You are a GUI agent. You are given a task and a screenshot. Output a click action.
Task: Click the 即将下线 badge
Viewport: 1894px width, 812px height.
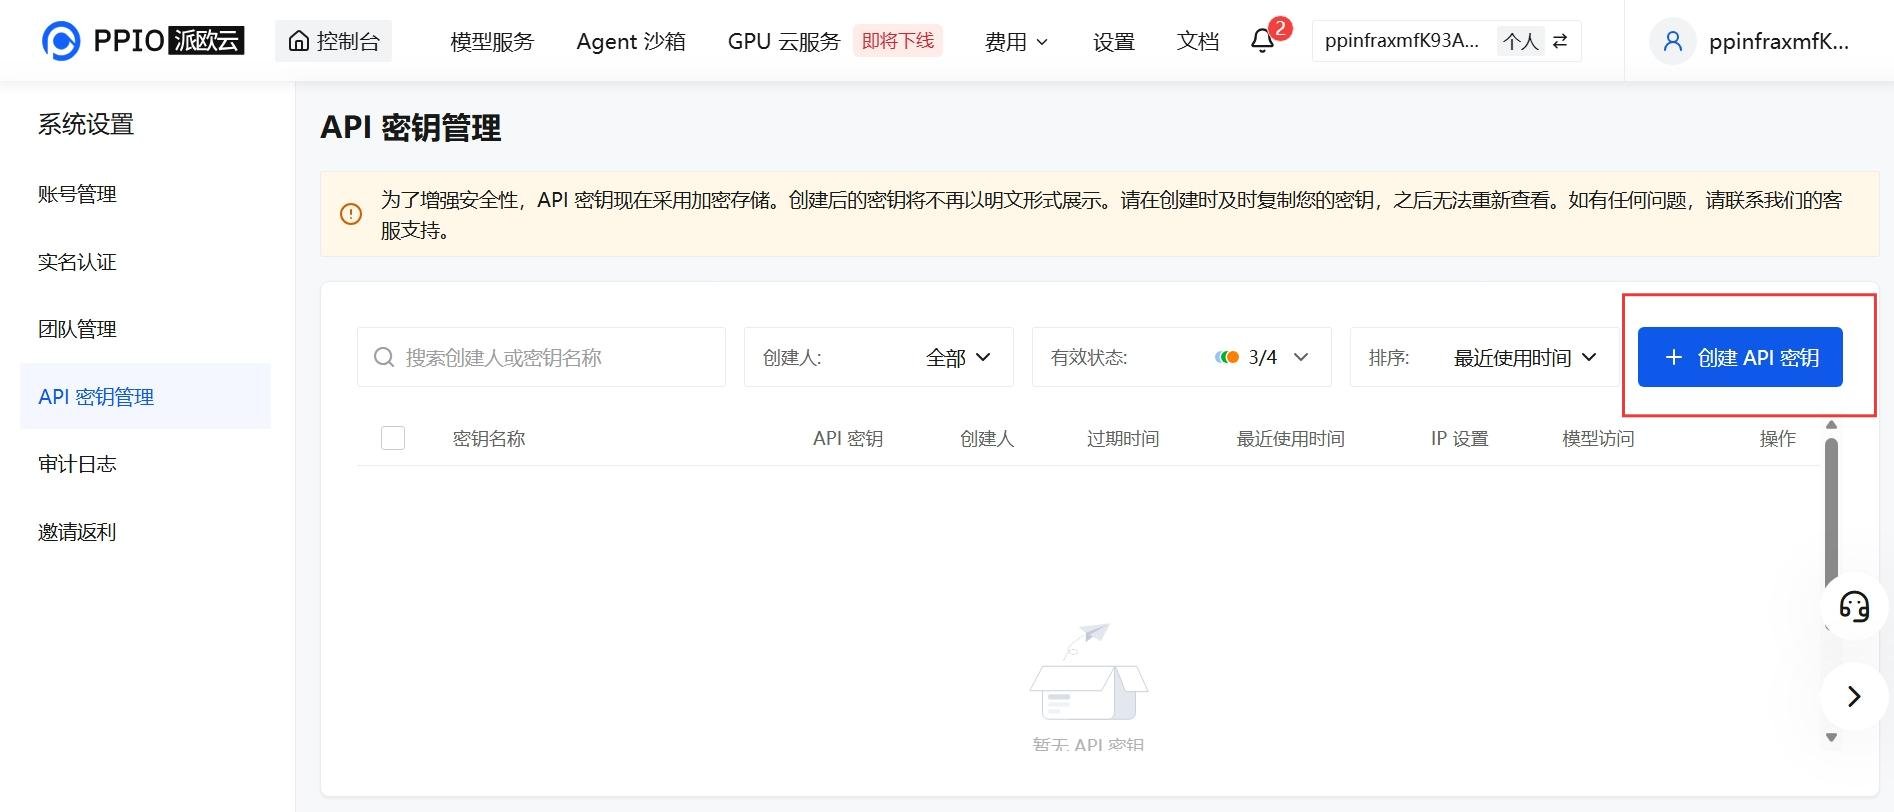click(x=898, y=41)
